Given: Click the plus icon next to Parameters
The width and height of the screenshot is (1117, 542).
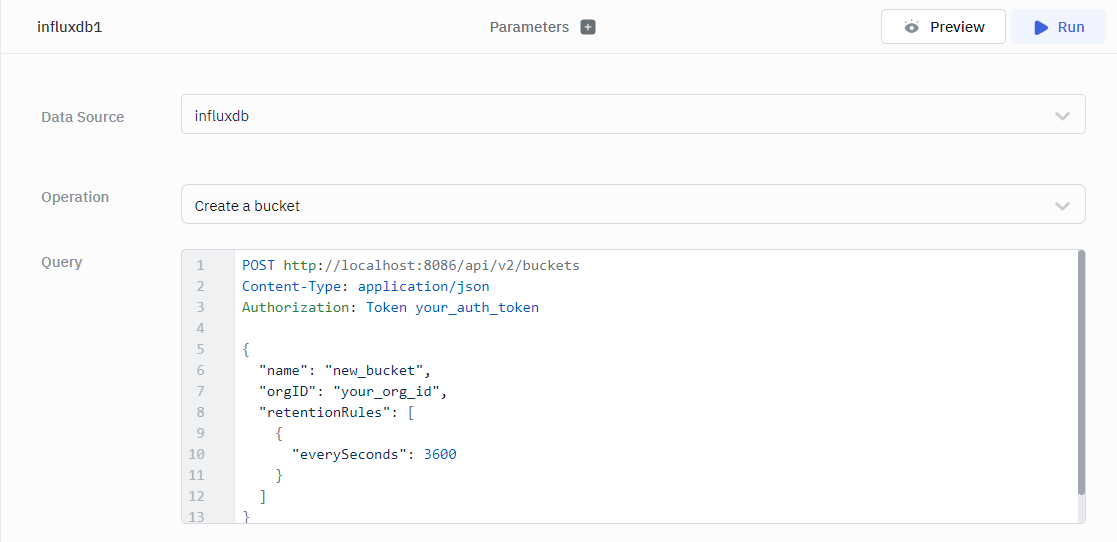Looking at the screenshot, I should point(588,27).
